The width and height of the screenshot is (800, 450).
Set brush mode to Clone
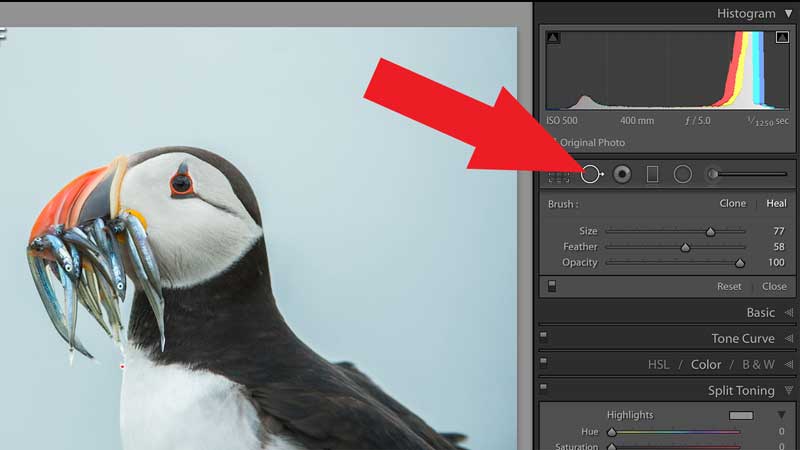pyautogui.click(x=733, y=204)
